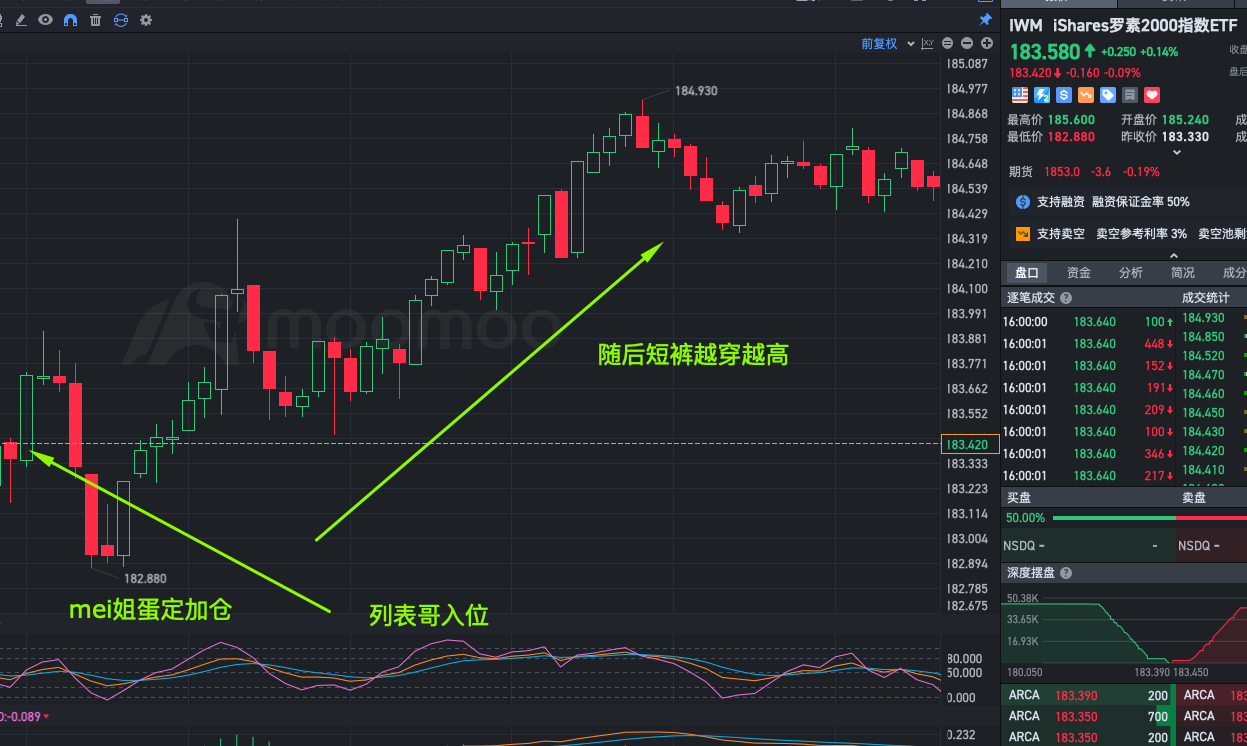Image resolution: width=1247 pixels, height=746 pixels.
Task: Switch to the 资金 tab
Action: pyautogui.click(x=1079, y=273)
